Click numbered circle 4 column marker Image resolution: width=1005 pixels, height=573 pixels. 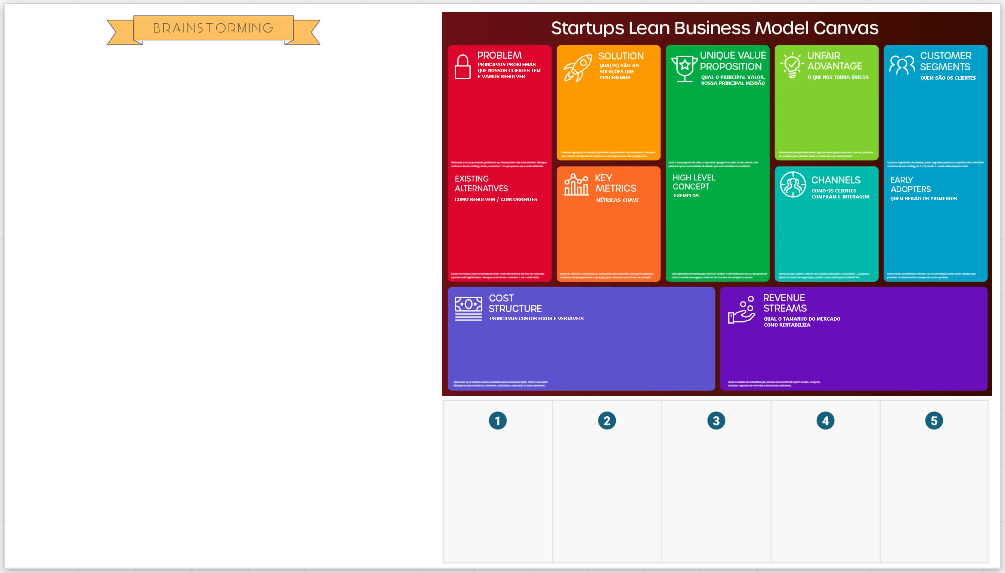pyautogui.click(x=825, y=421)
